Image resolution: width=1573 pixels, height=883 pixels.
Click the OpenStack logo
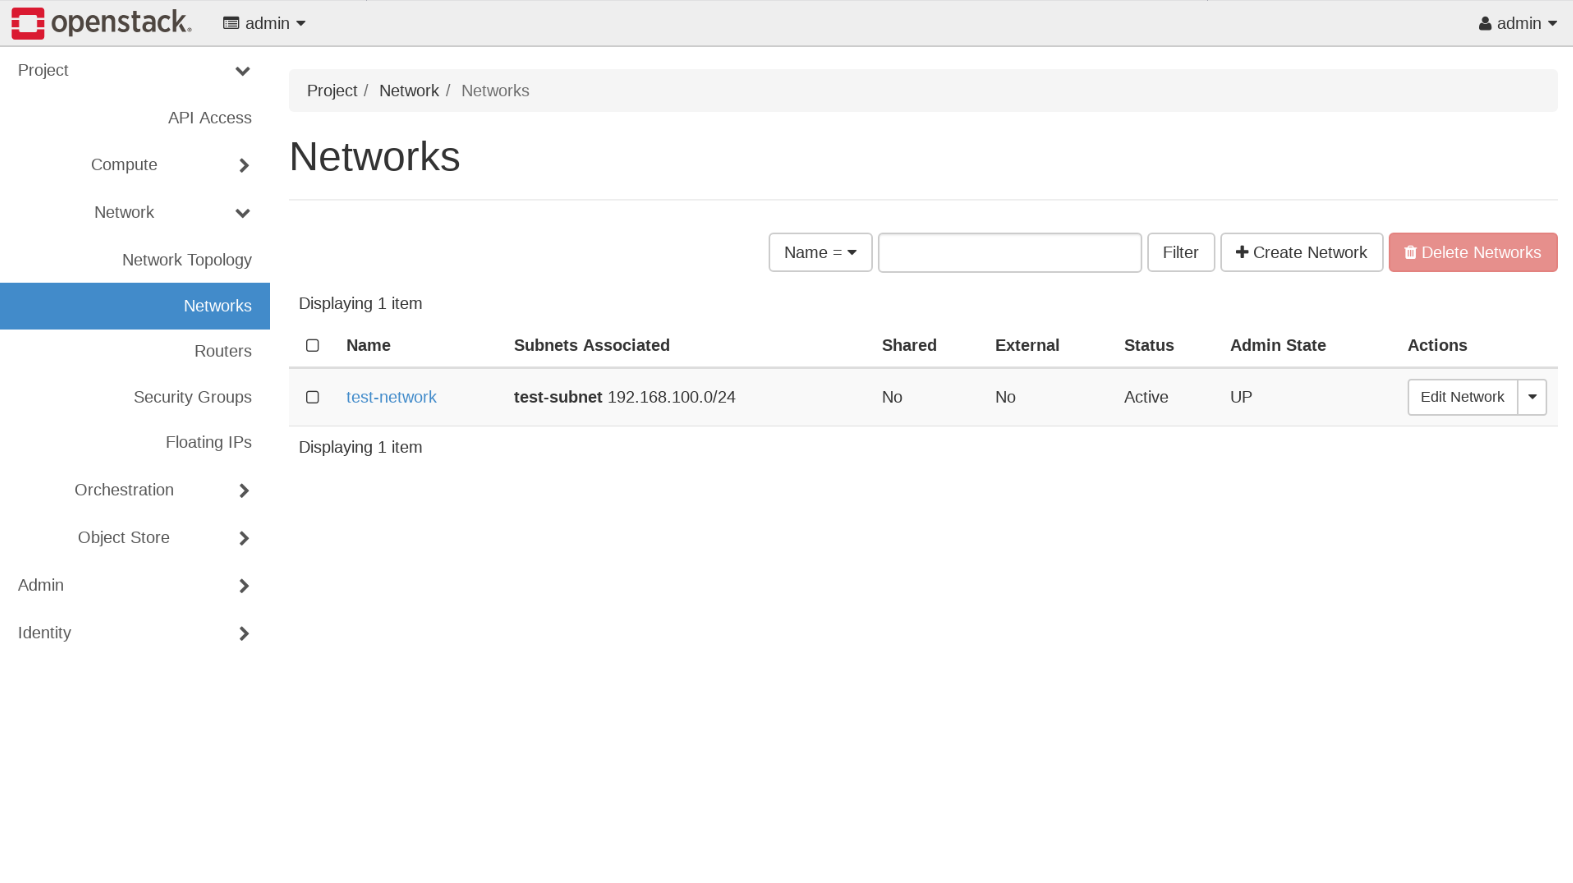(101, 23)
